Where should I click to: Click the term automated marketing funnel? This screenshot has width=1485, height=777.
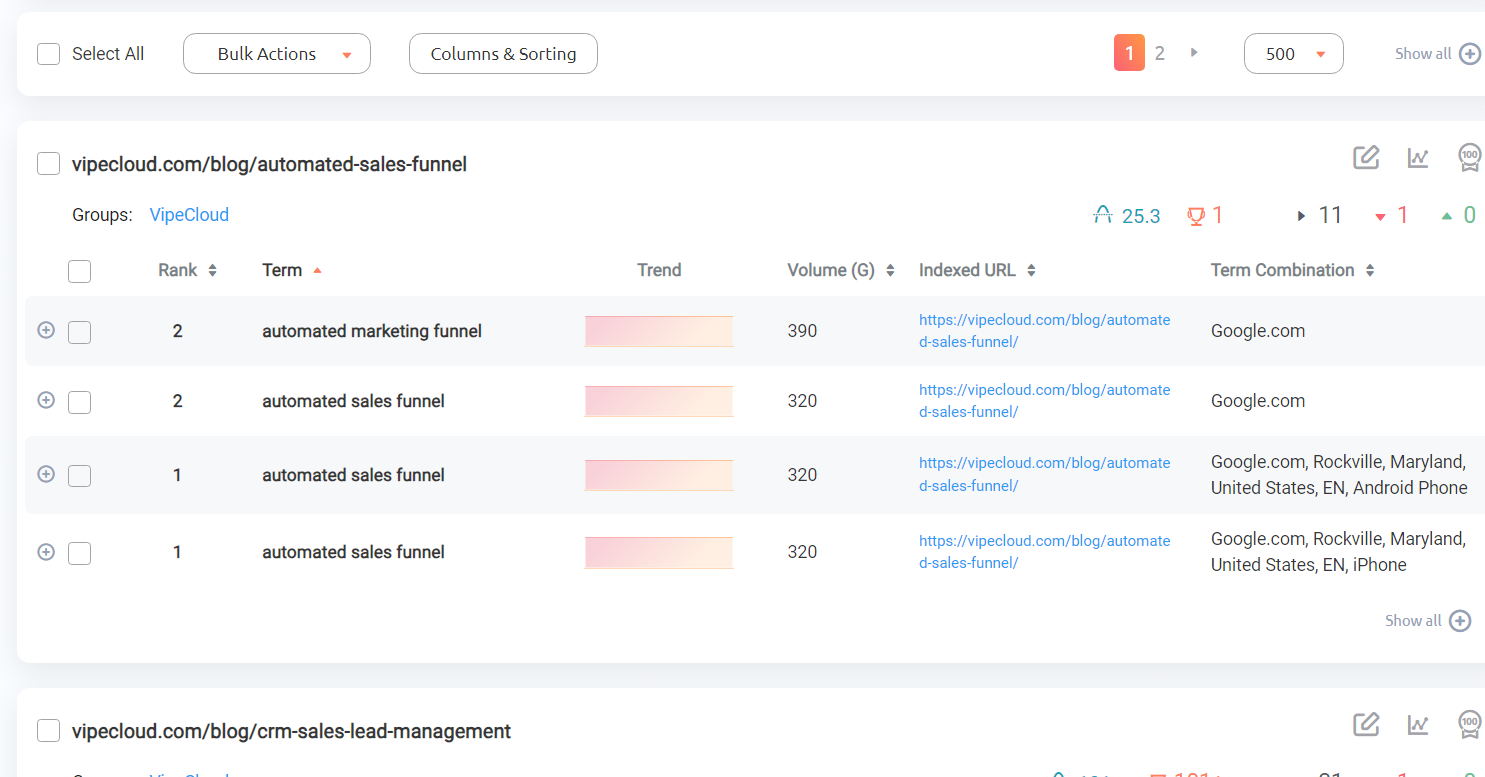coord(372,331)
